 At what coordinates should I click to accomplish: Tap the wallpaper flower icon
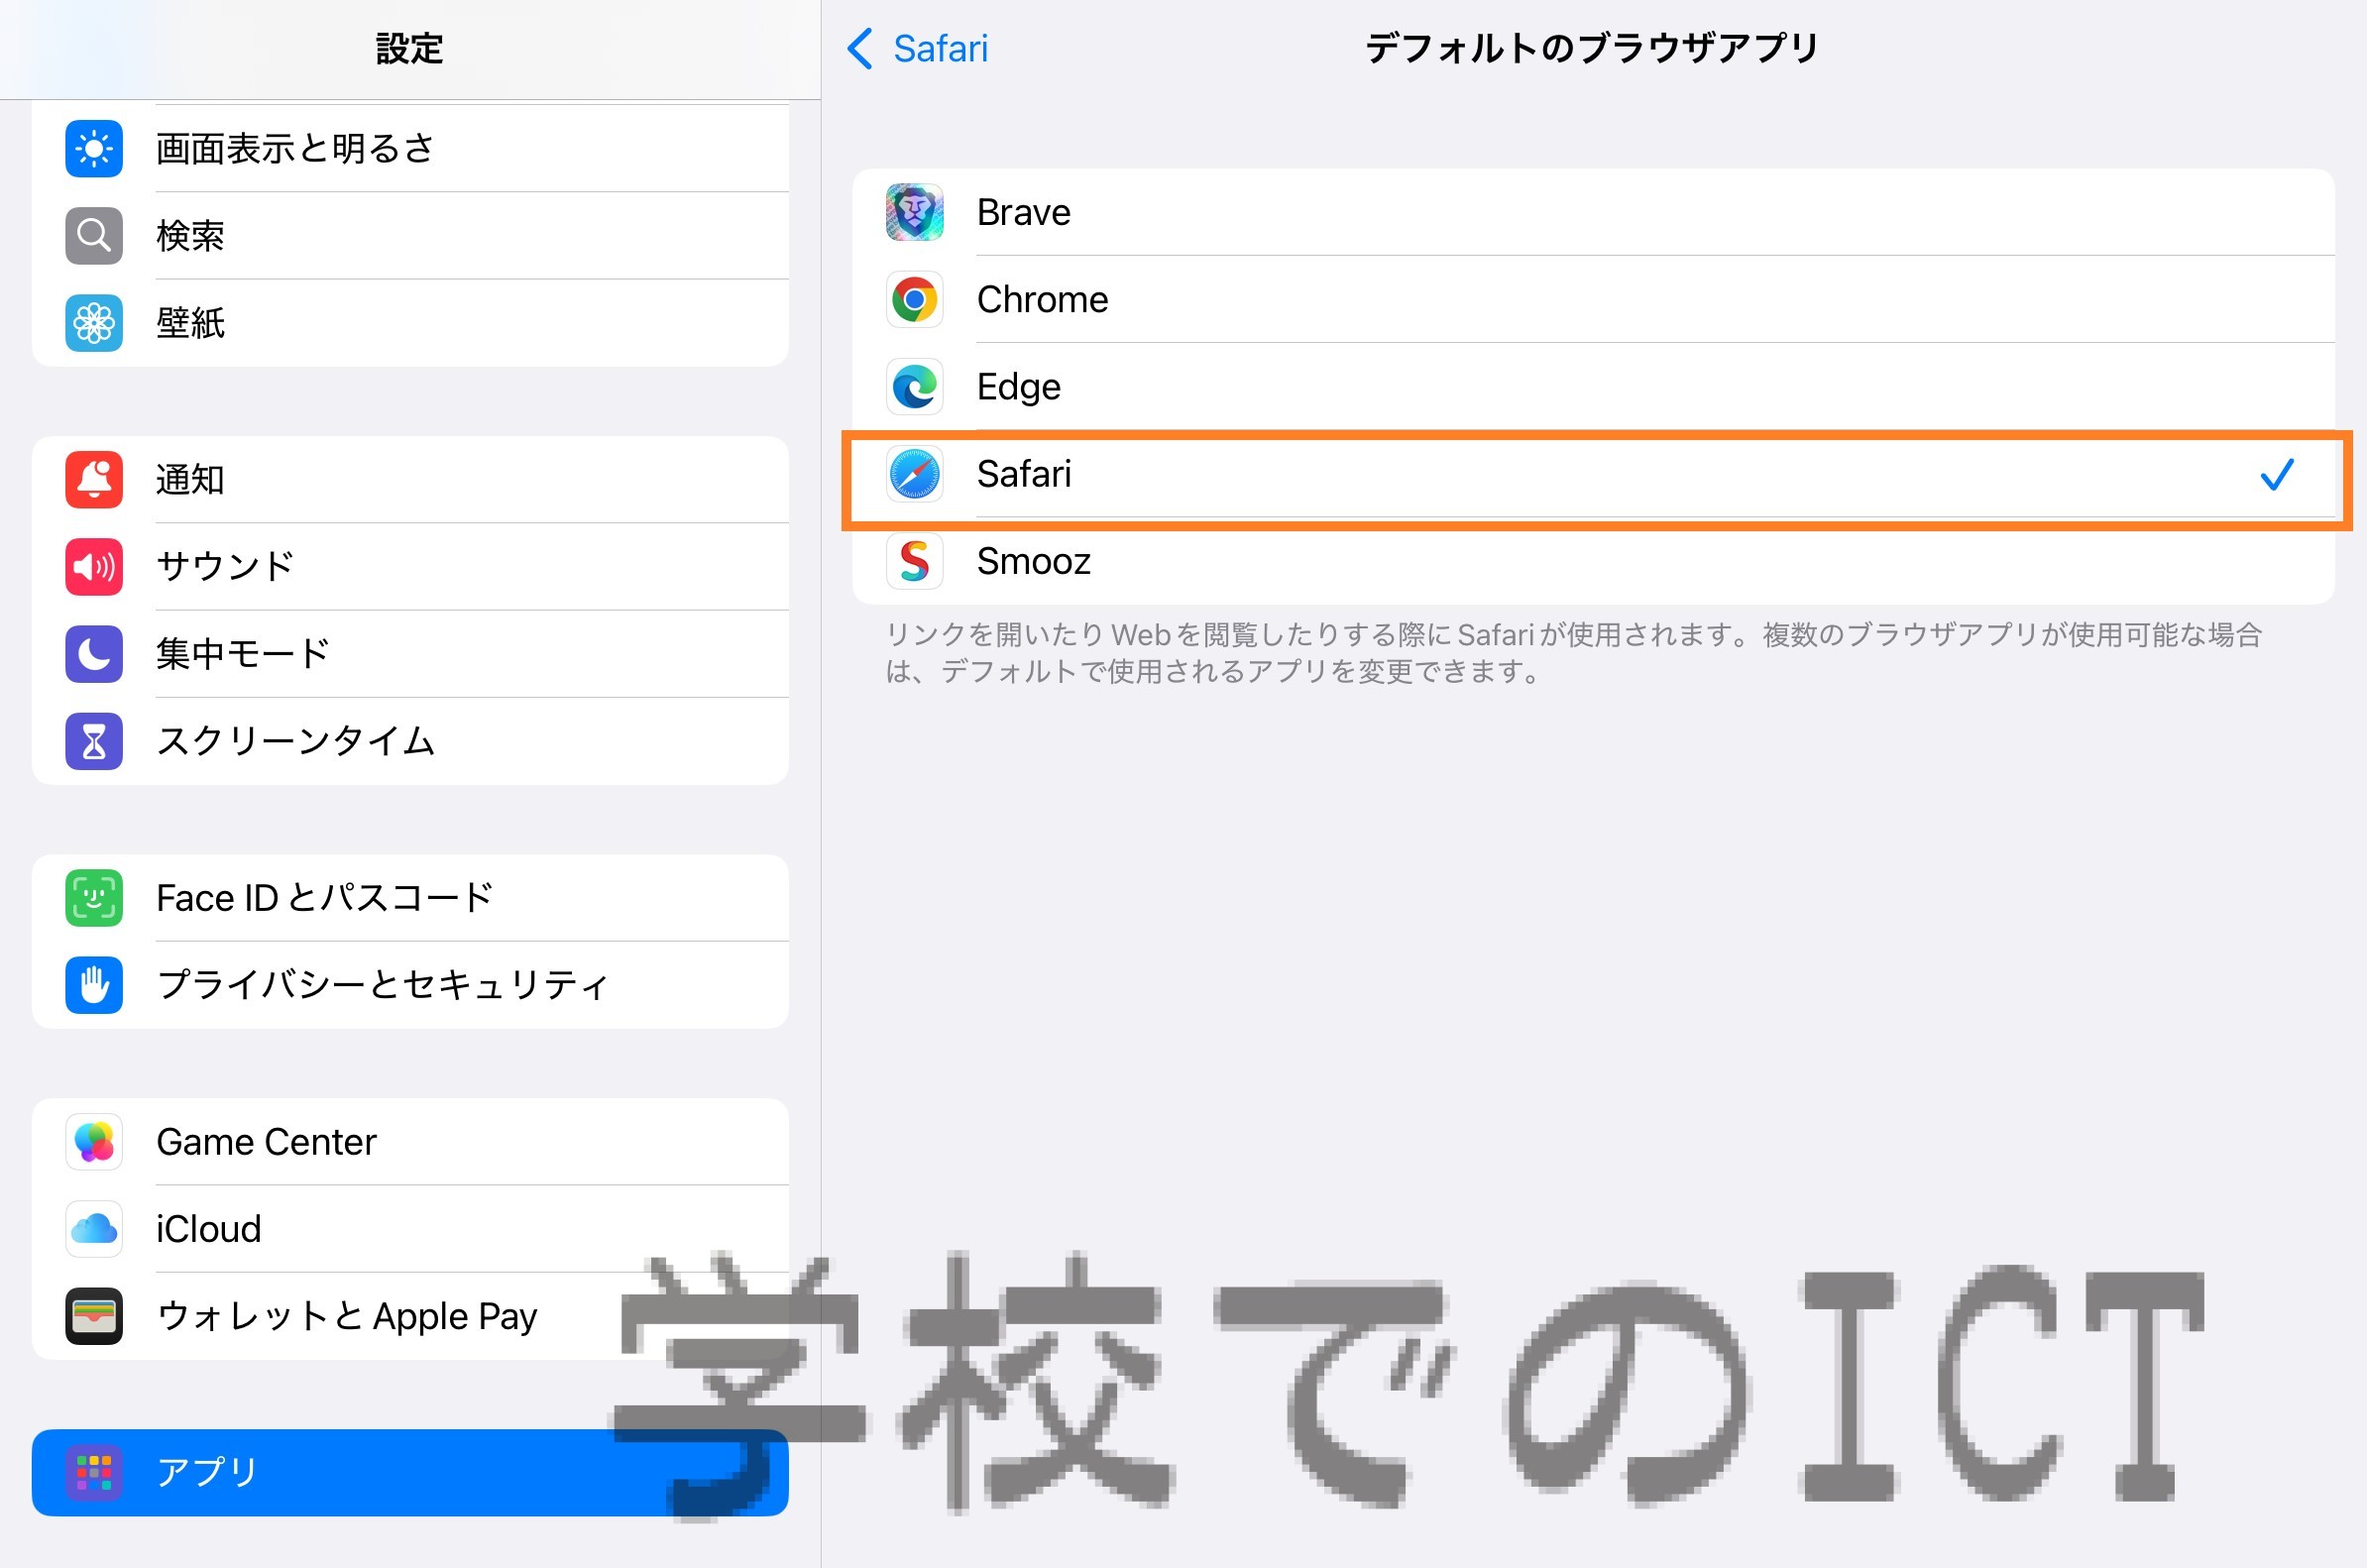pos(94,323)
